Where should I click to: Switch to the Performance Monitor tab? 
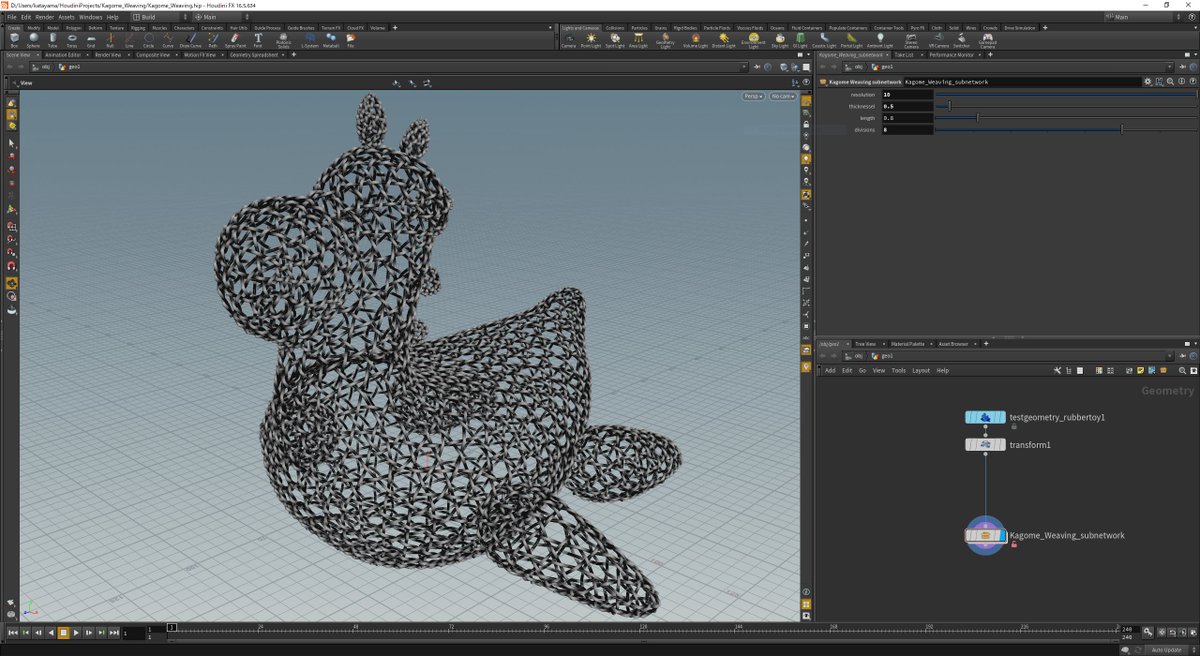click(x=951, y=55)
